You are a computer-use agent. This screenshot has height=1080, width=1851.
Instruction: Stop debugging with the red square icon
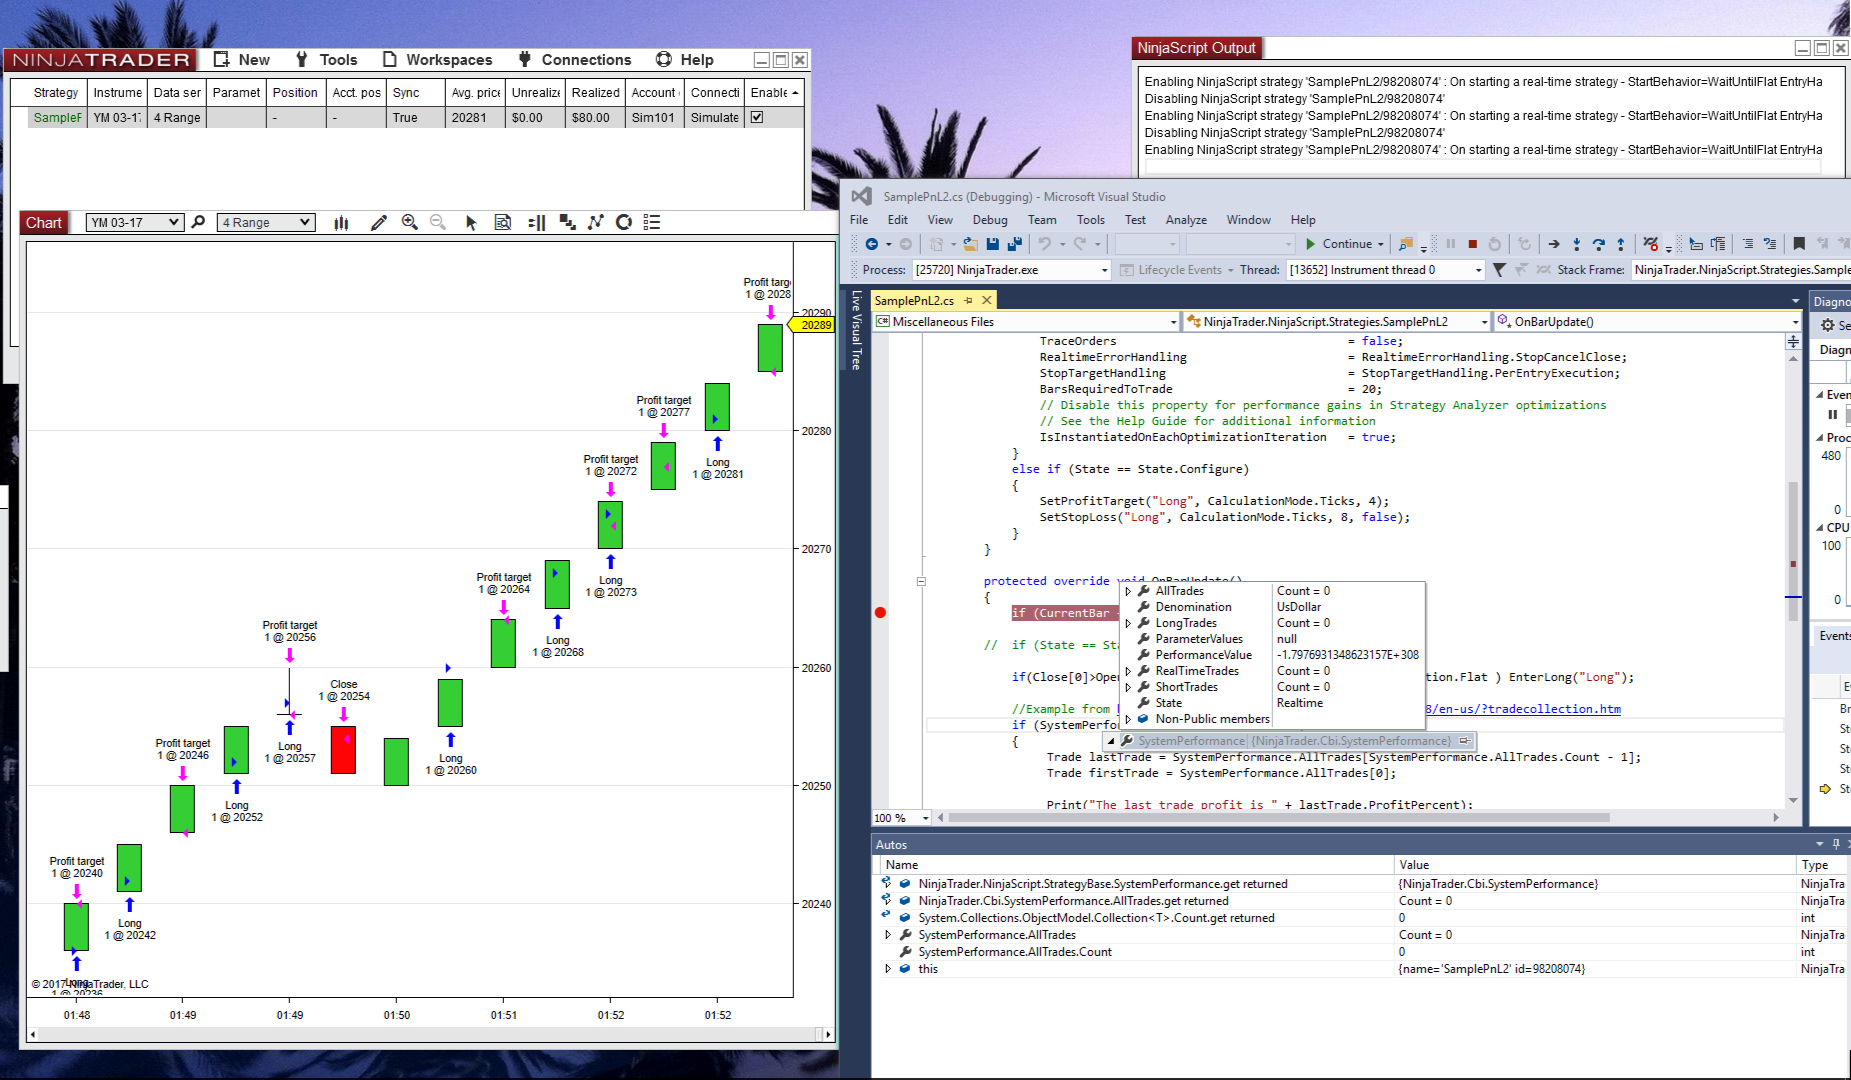pos(1472,244)
